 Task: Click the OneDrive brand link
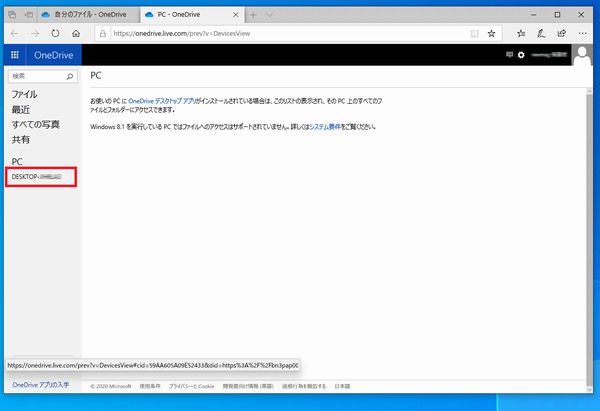pos(54,55)
